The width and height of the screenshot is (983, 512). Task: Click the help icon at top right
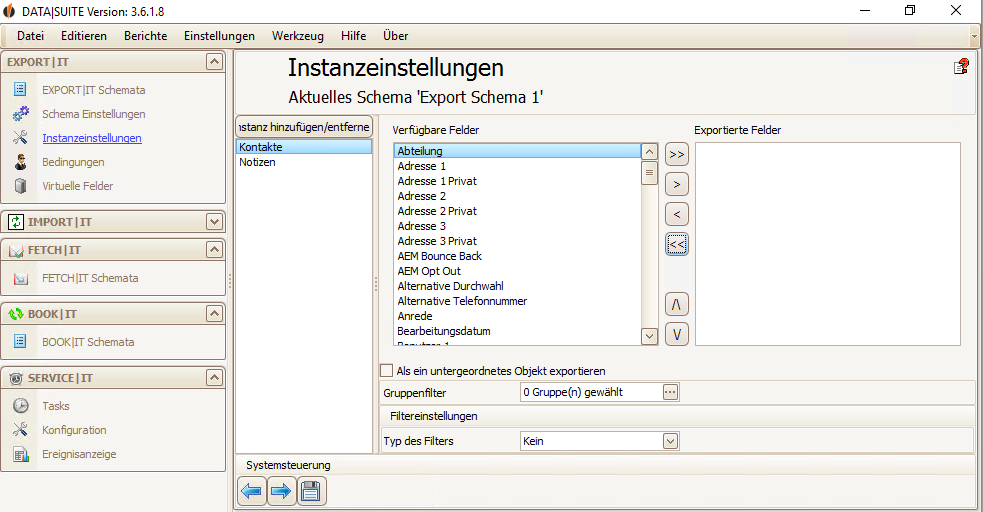961,66
